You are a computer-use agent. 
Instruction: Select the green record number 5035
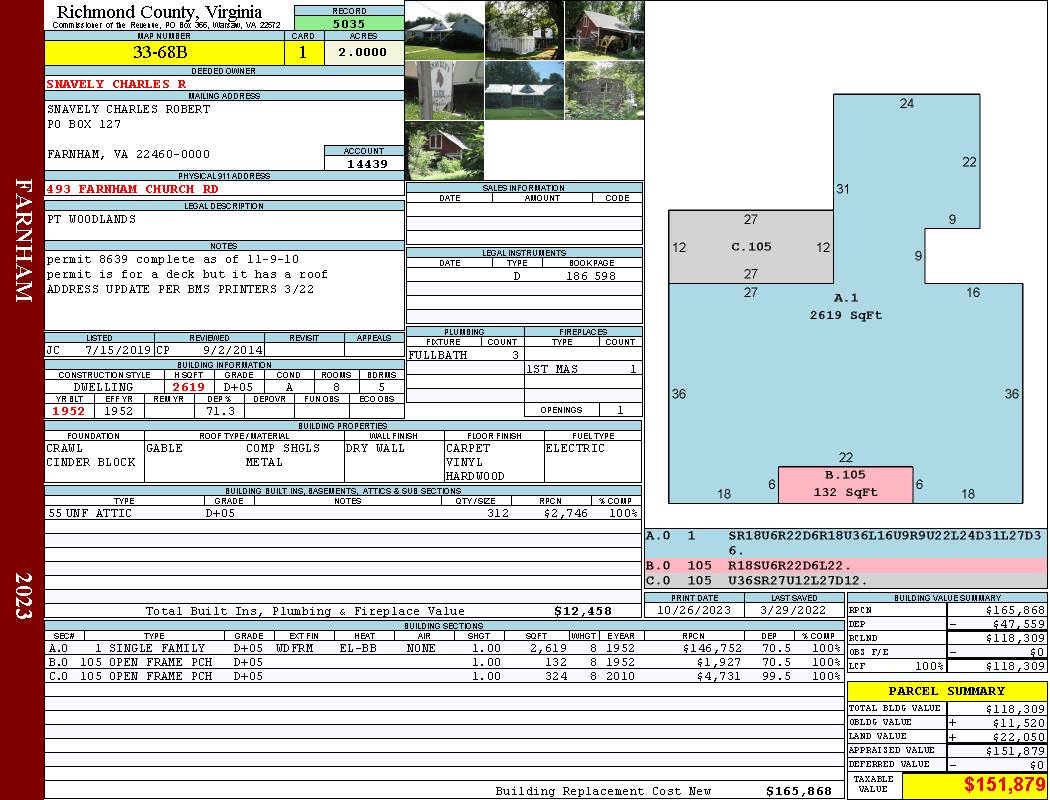coord(349,23)
